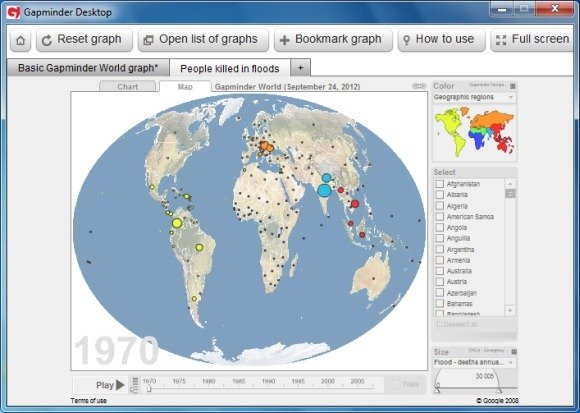This screenshot has width=580, height=413.
Task: Open the Flood deaths size dropdown
Action: (x=475, y=362)
